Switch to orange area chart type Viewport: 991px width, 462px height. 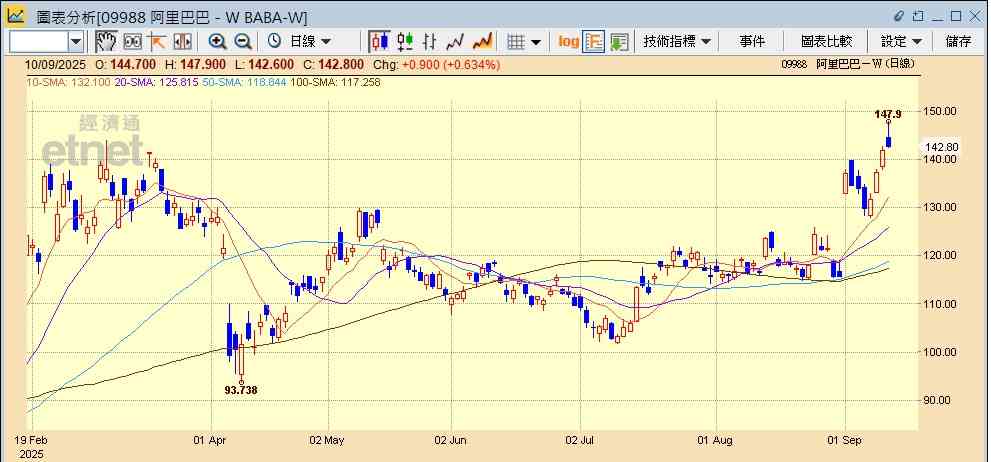tap(482, 42)
